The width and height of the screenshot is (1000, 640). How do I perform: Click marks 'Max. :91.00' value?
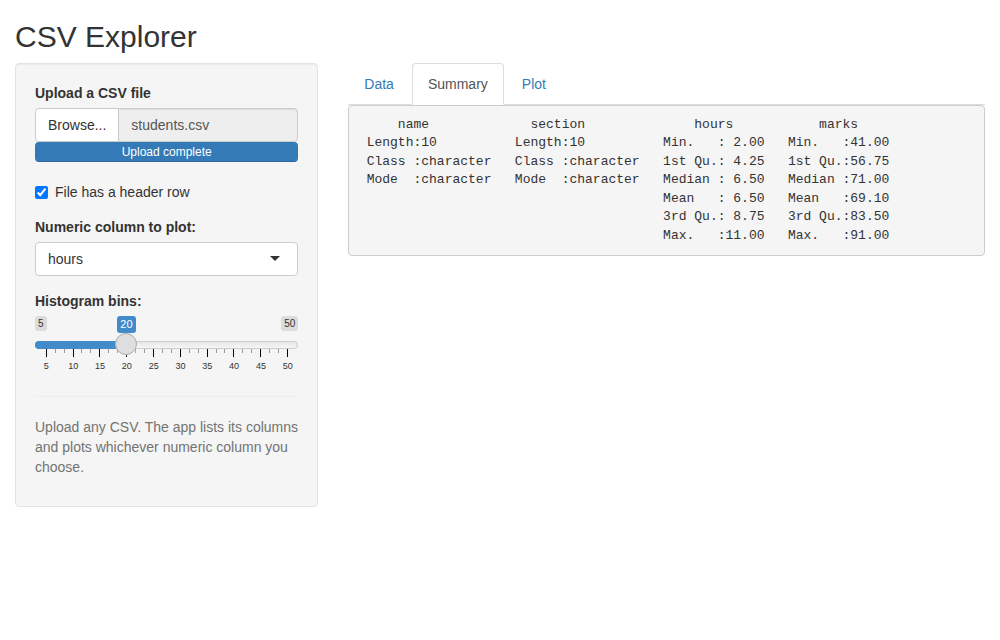[838, 235]
